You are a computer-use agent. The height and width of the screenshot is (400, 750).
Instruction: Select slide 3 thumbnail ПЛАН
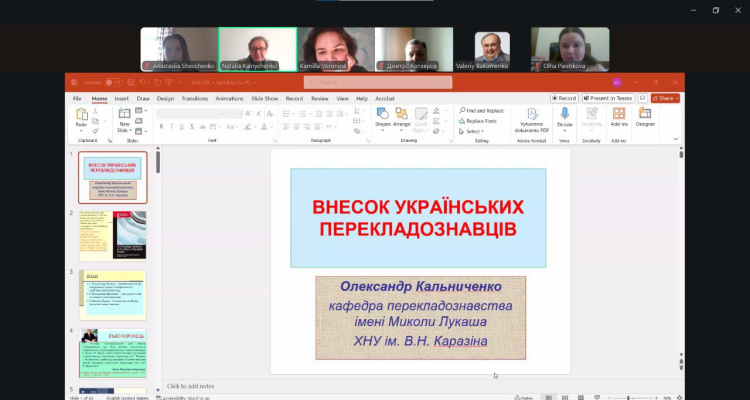pyautogui.click(x=112, y=295)
